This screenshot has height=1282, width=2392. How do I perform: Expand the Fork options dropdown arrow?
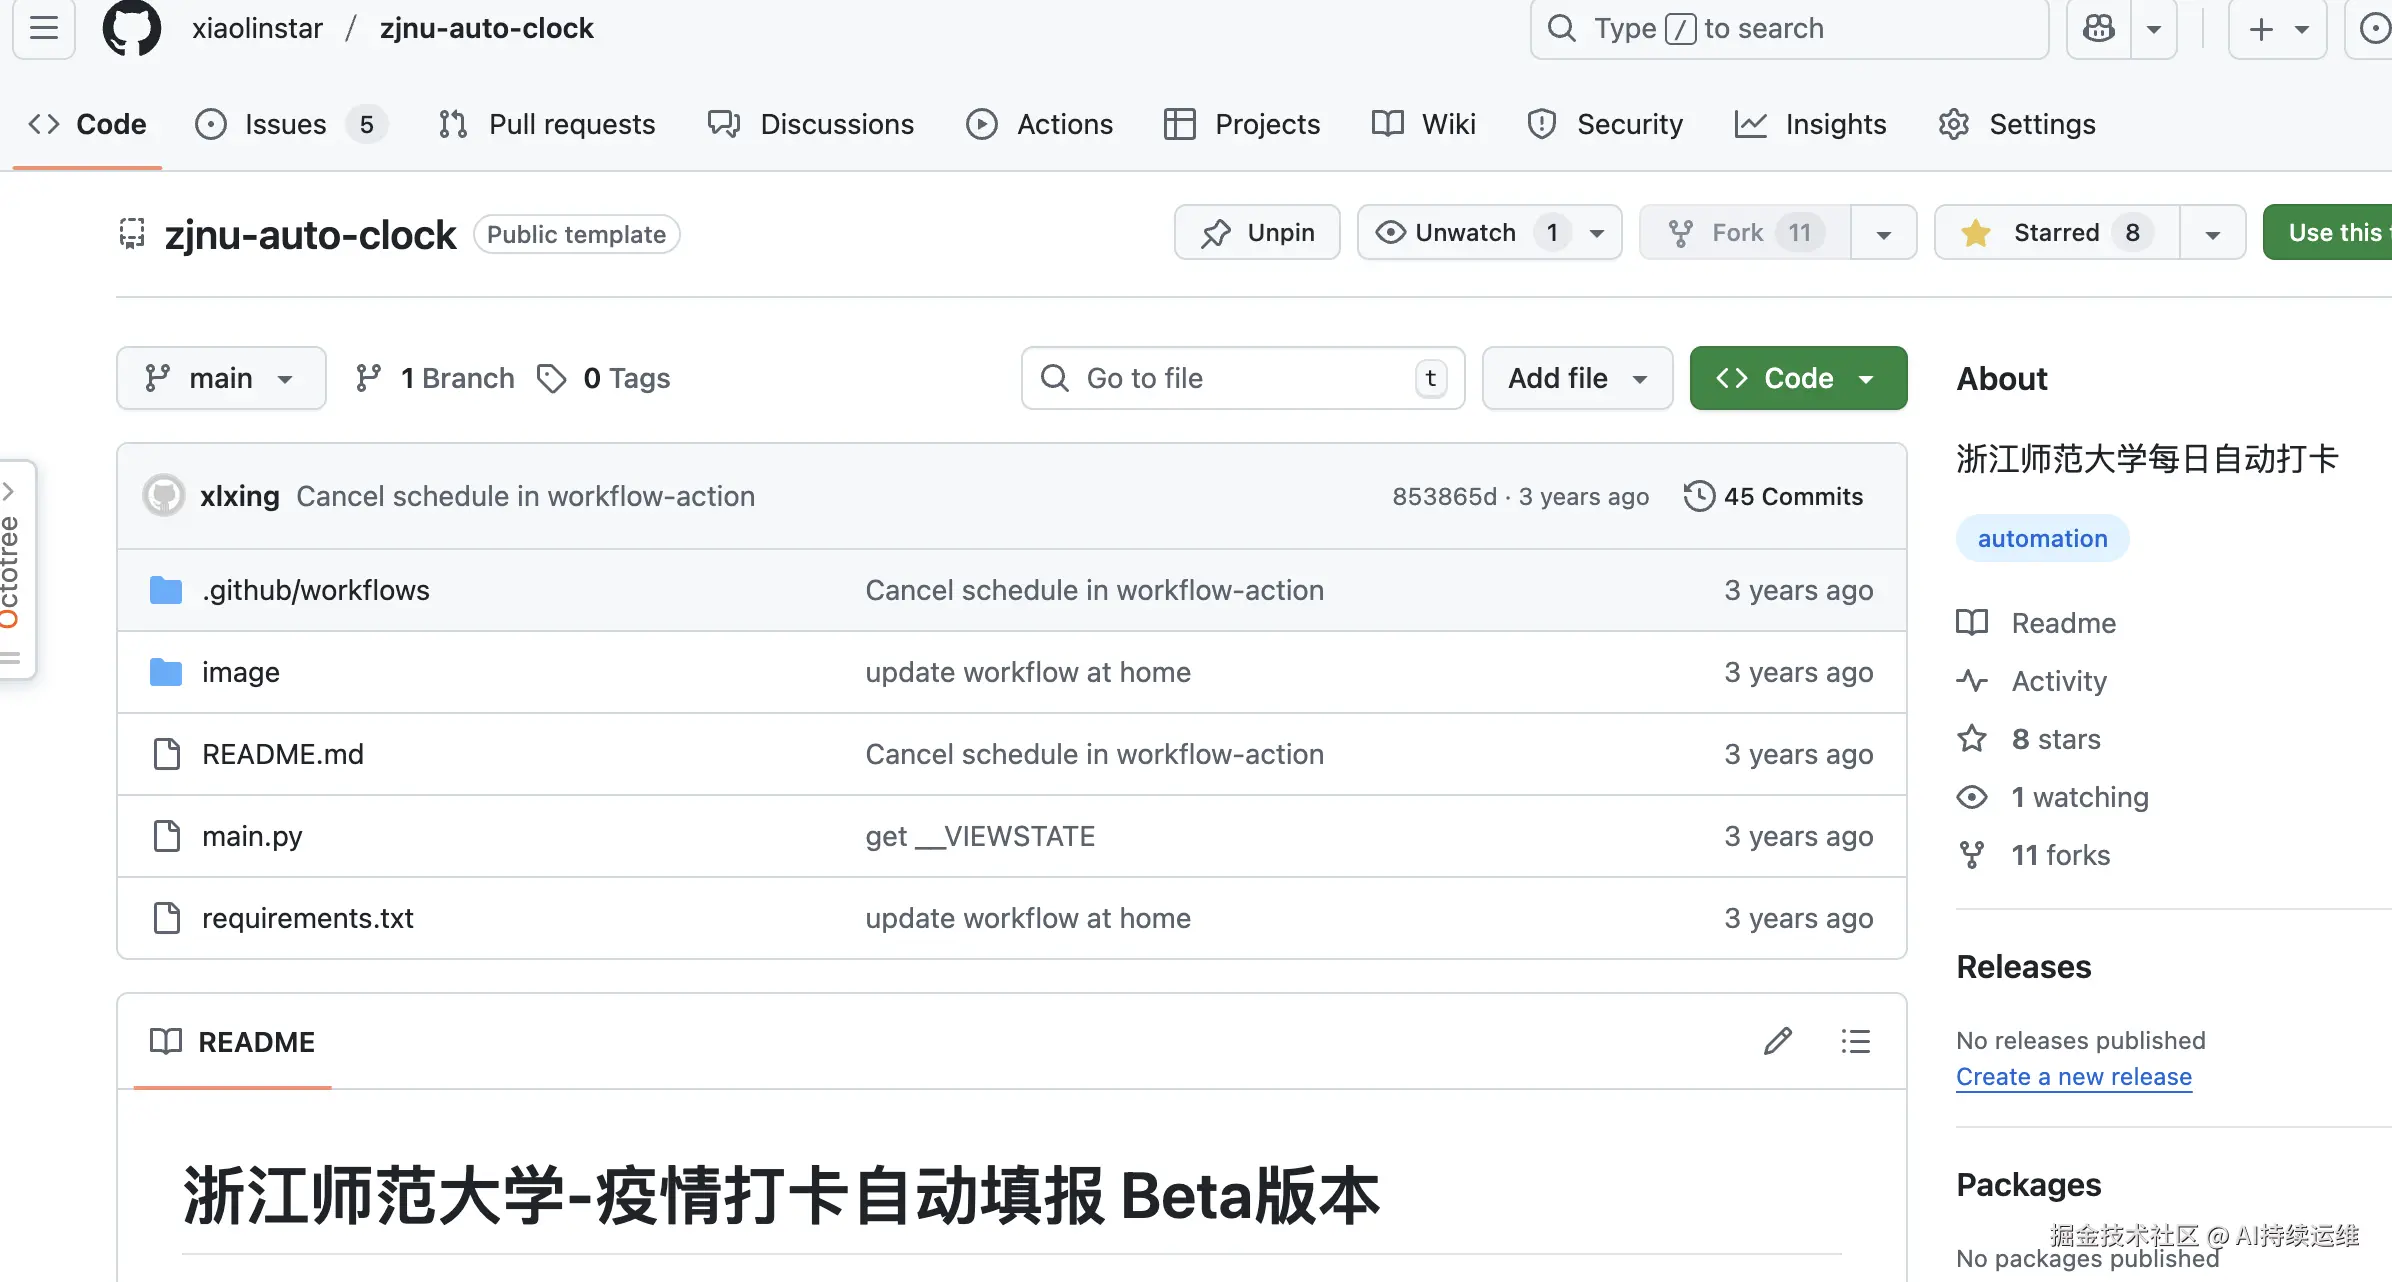point(1884,233)
